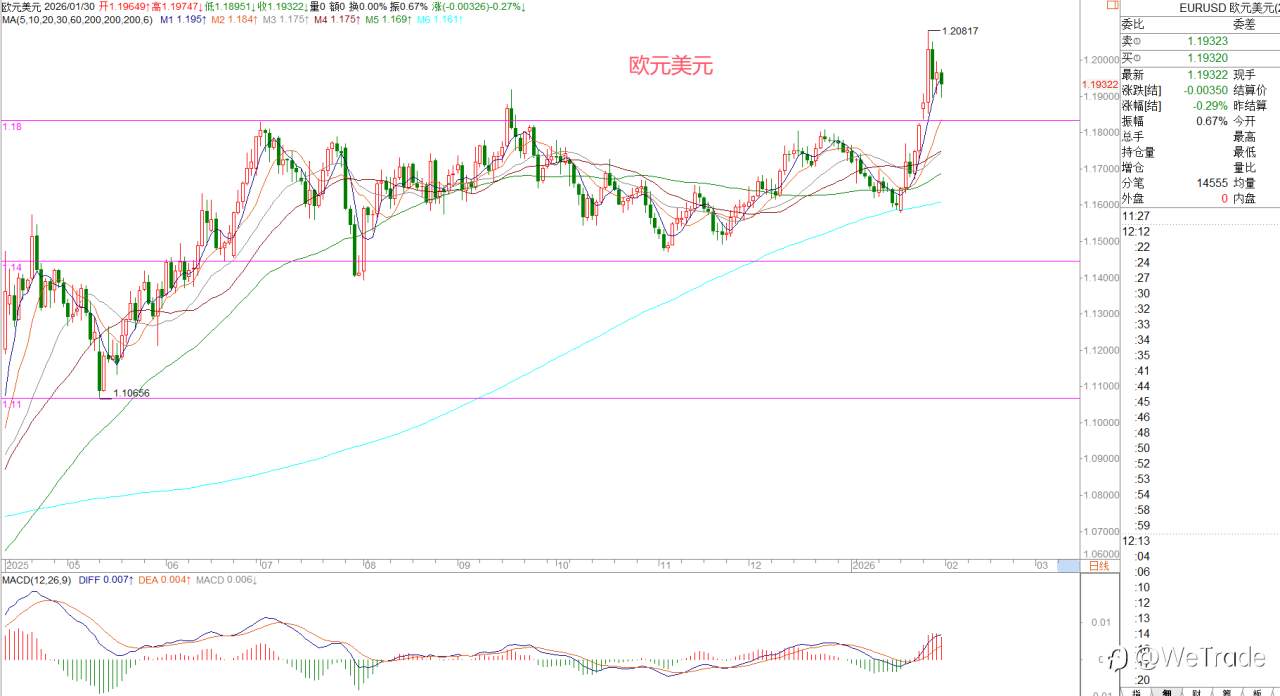This screenshot has height=696, width=1280.
Task: Click the 07 month marker on time axis
Action: pyautogui.click(x=266, y=566)
